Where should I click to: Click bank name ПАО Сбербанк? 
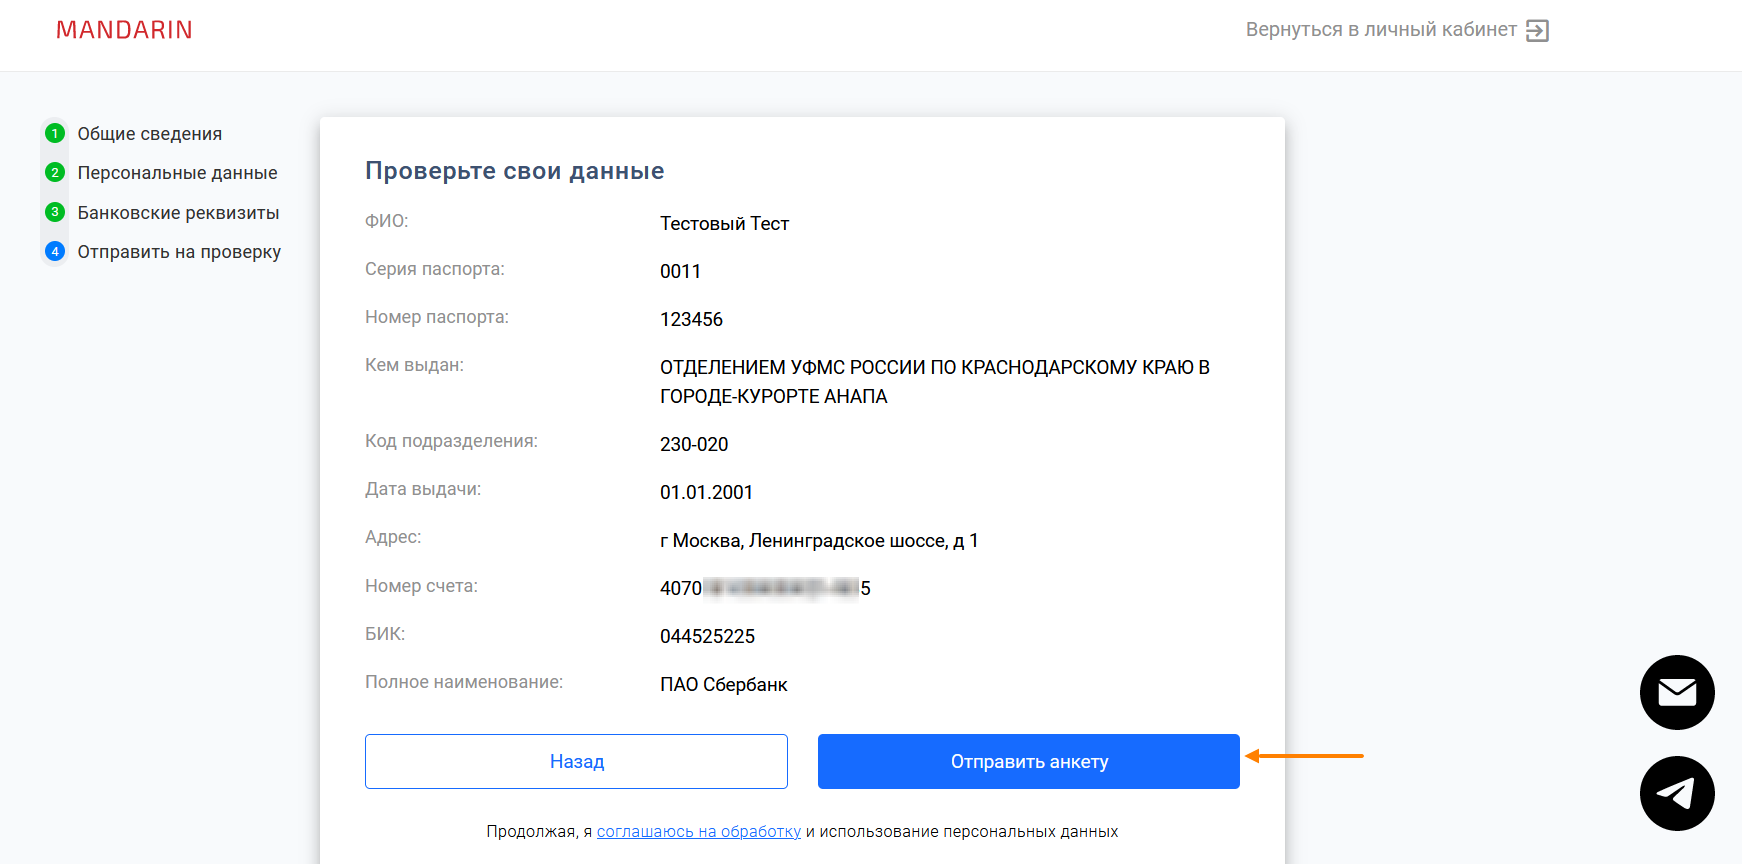[x=724, y=685]
